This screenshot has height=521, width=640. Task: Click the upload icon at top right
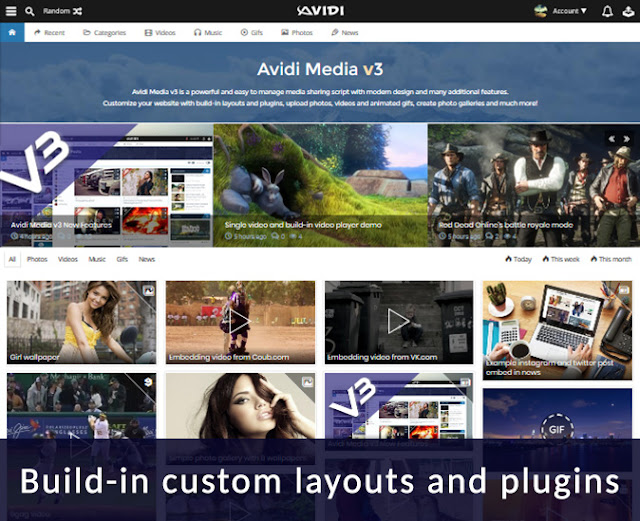(x=628, y=11)
